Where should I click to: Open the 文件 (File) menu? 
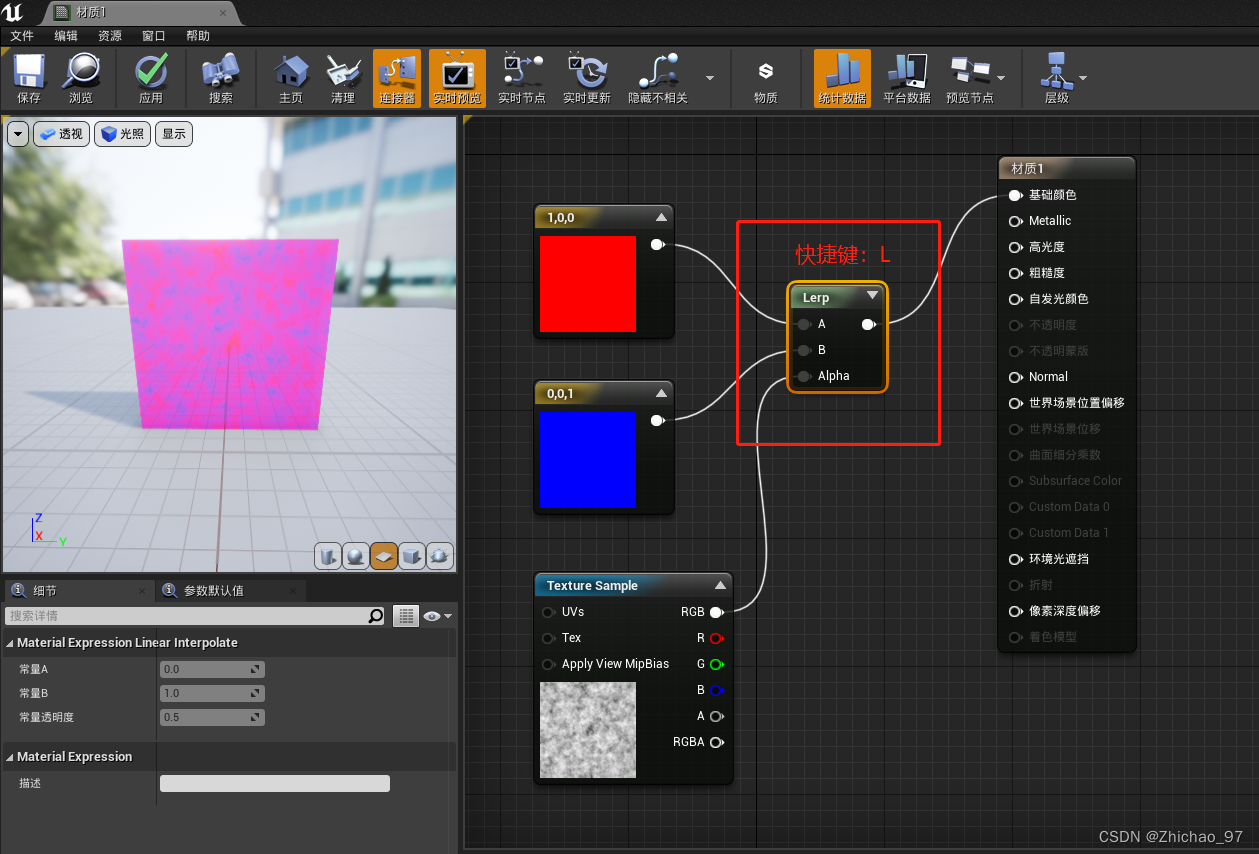click(23, 35)
